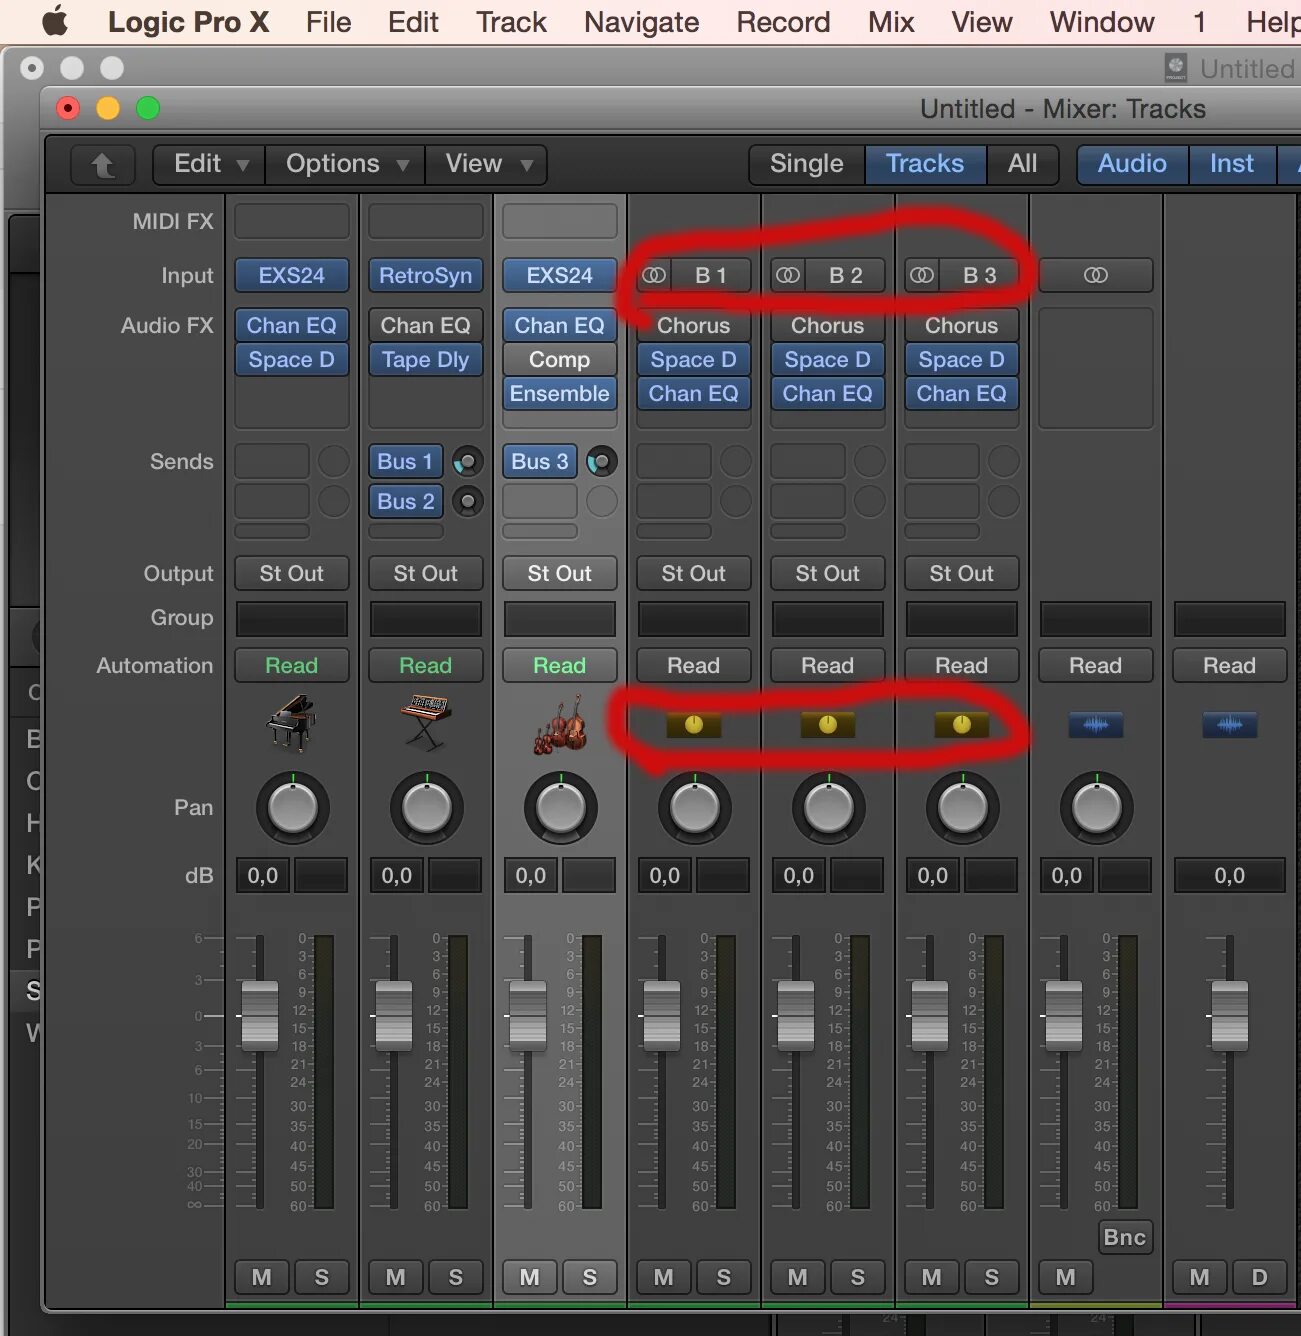Click the empty MIDI FX slot on piano strip
Viewport: 1301px width, 1336px height.
(292, 222)
